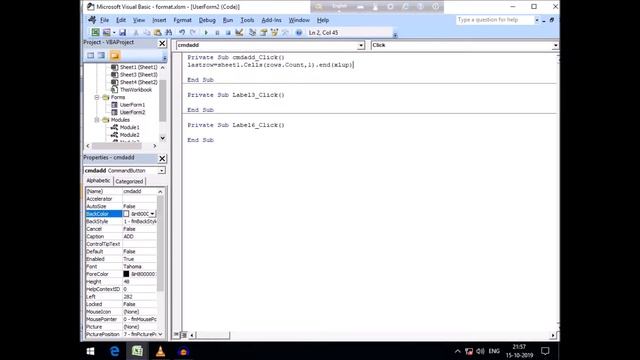This screenshot has height=360, width=640.
Task: Open the Add-Ins menu
Action: 271,20
